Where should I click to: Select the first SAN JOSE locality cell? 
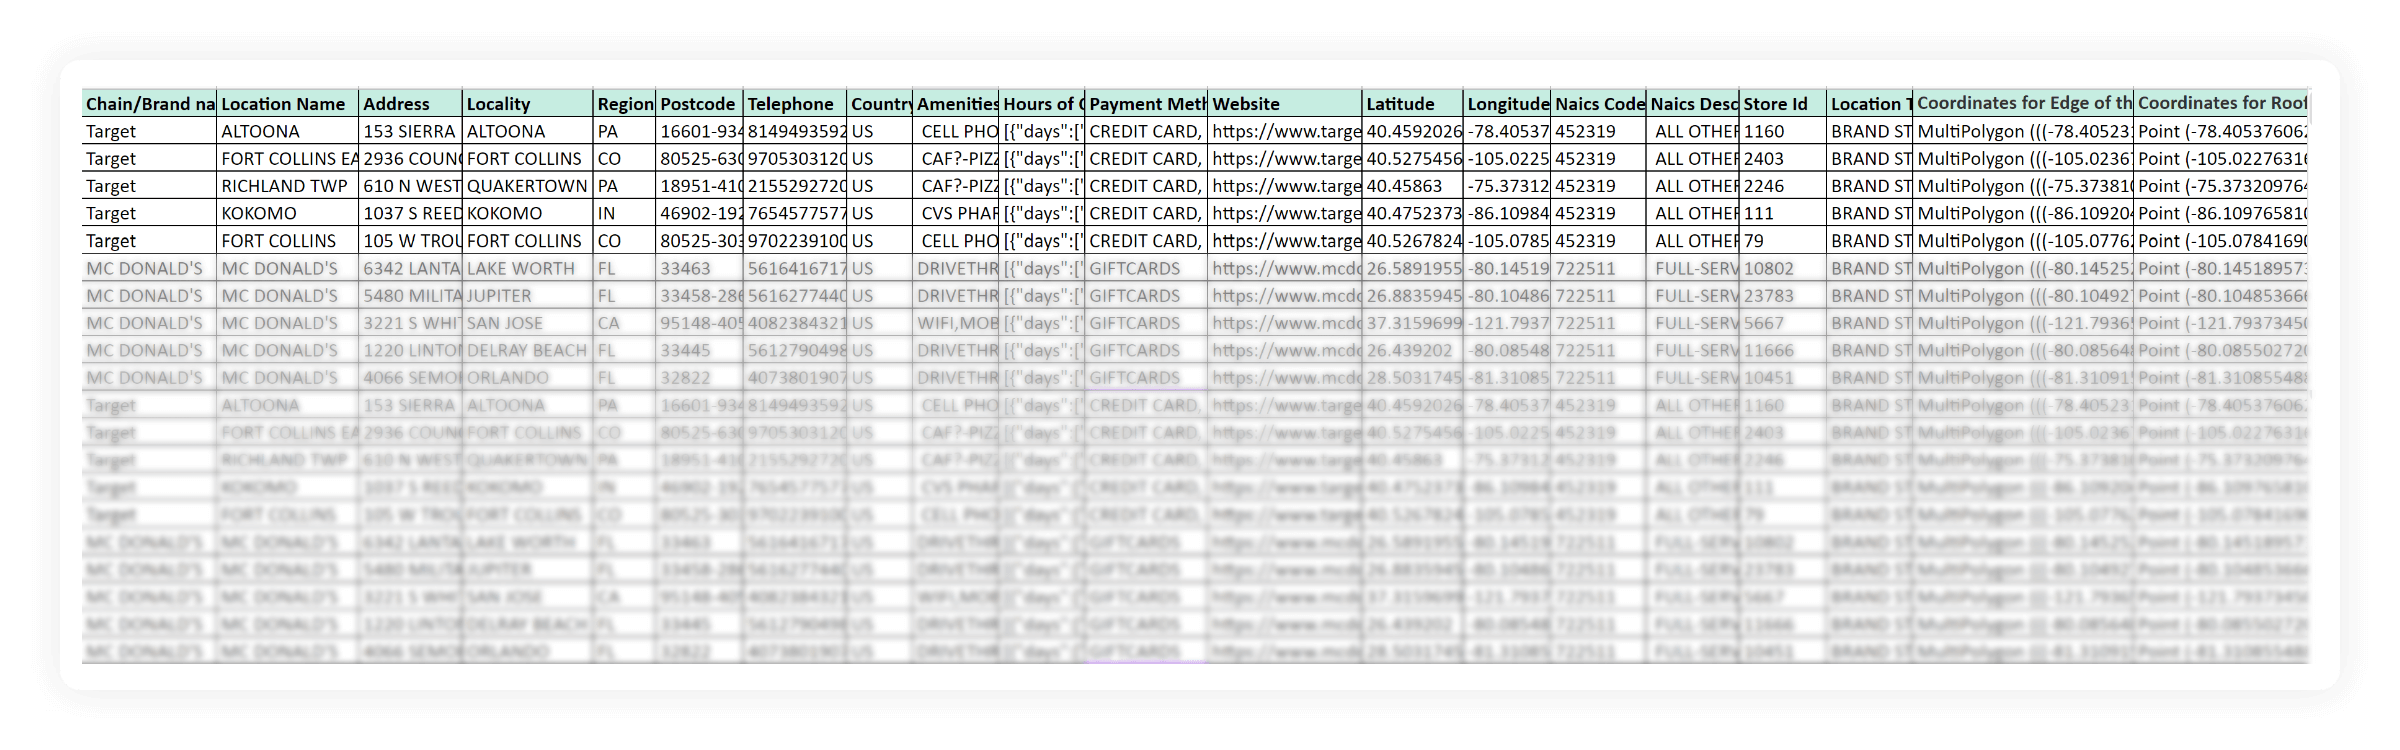click(507, 323)
